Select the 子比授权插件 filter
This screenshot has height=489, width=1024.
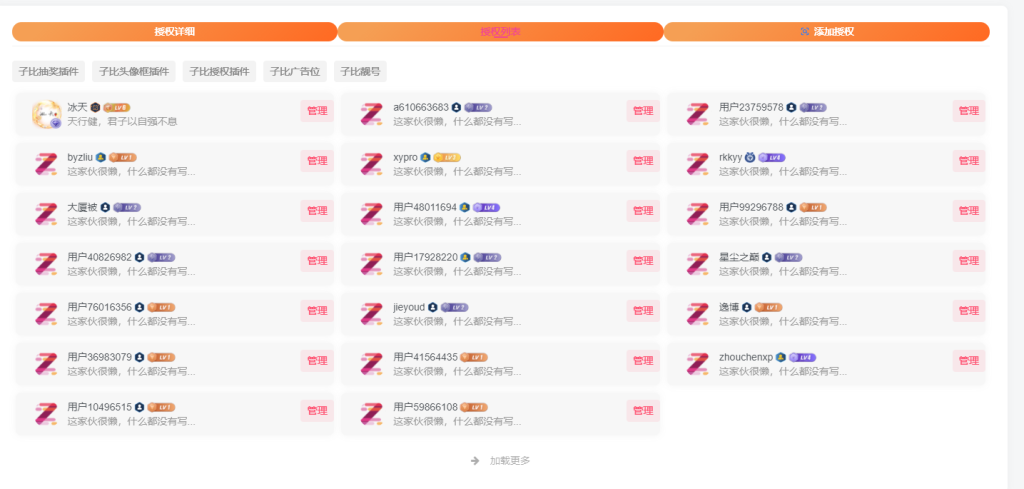[219, 71]
